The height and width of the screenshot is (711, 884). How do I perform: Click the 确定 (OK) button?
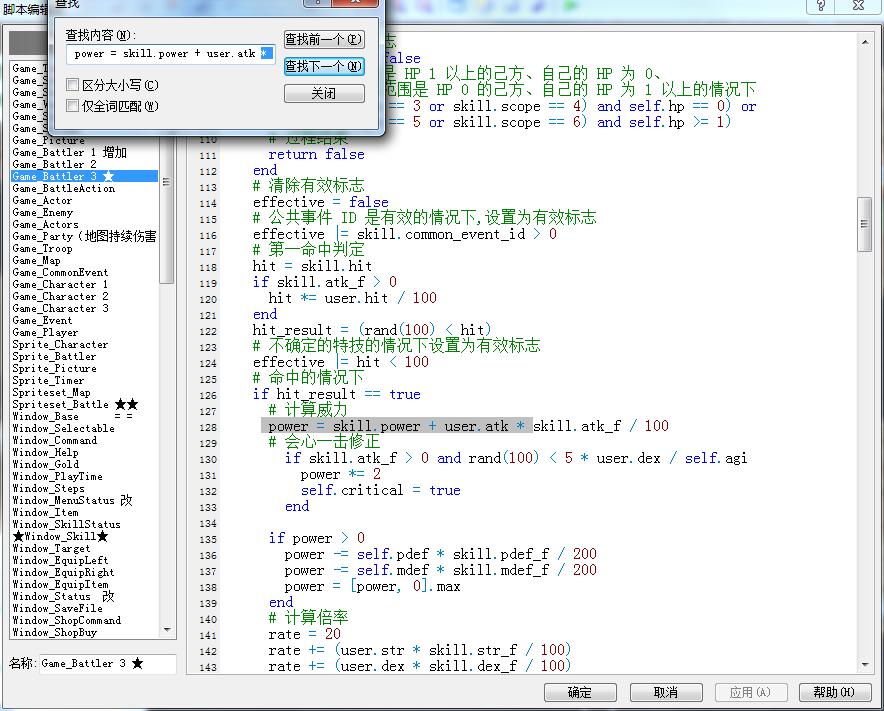click(580, 692)
